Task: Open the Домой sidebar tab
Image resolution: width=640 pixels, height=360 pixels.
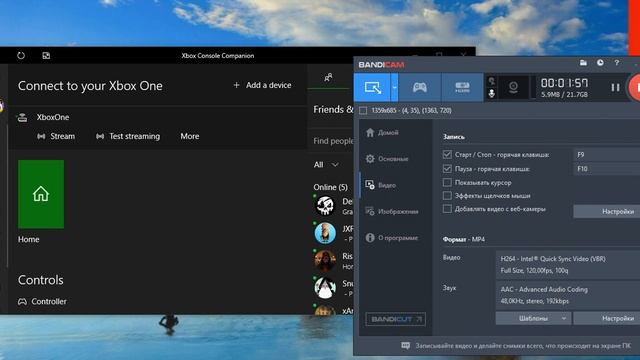Action: (382, 133)
